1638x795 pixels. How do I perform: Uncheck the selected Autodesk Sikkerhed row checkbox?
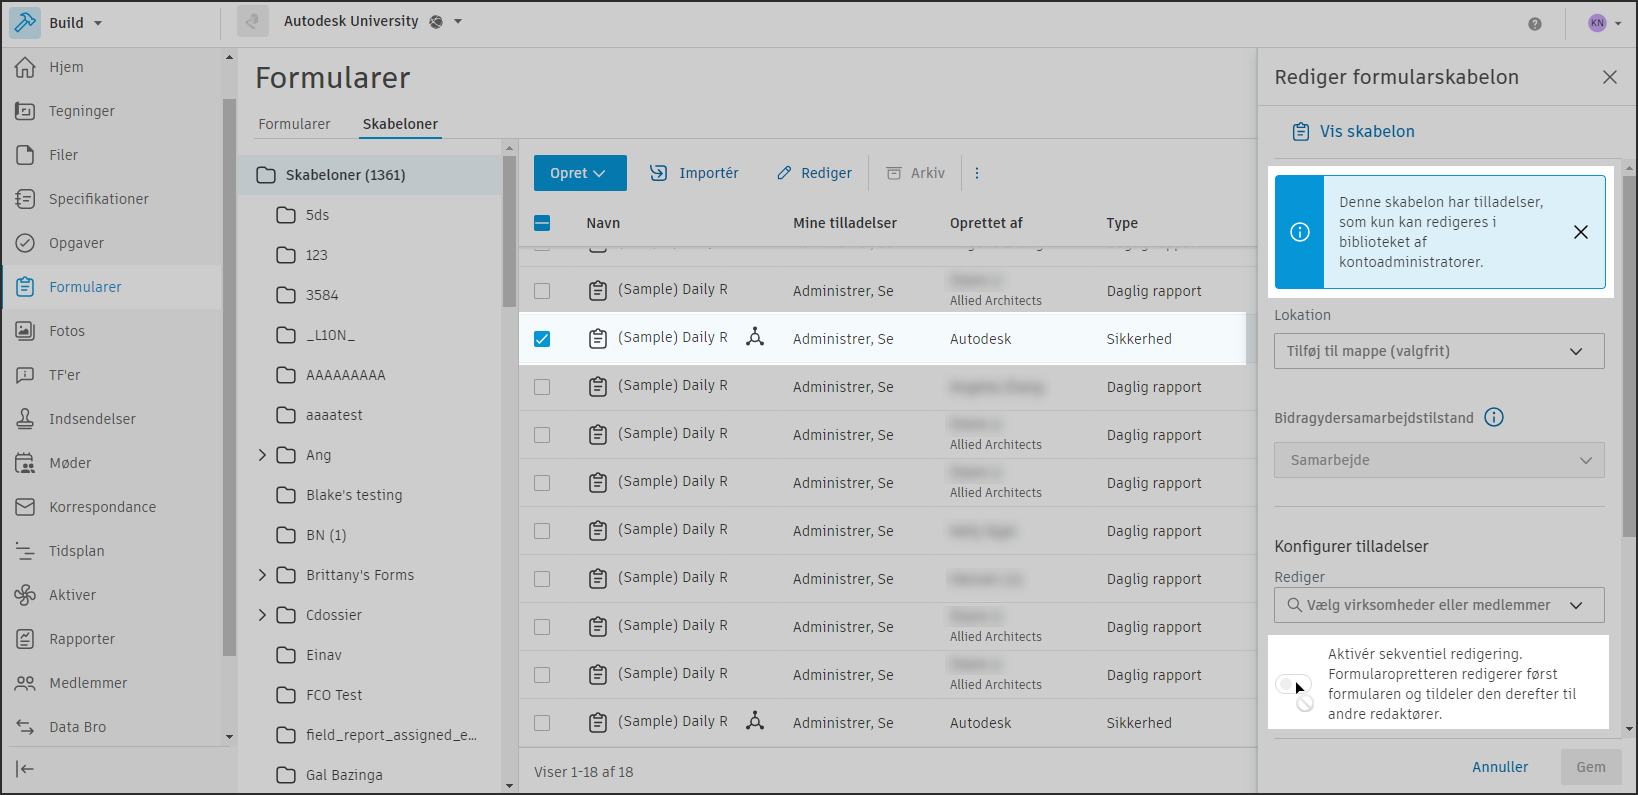[x=542, y=339]
